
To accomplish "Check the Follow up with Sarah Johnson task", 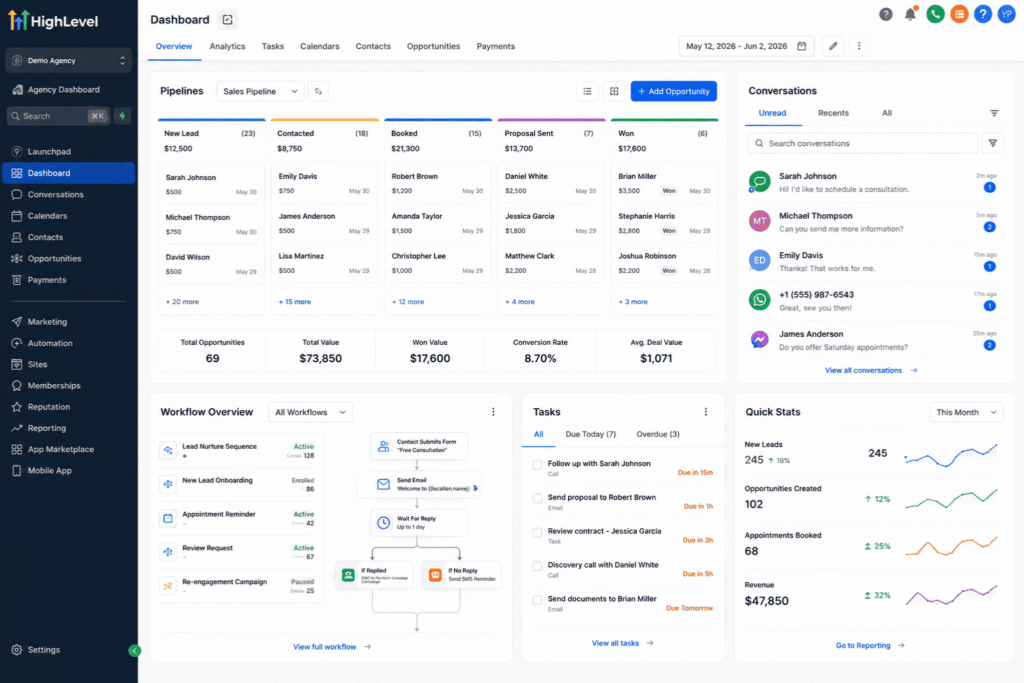I will [537, 465].
